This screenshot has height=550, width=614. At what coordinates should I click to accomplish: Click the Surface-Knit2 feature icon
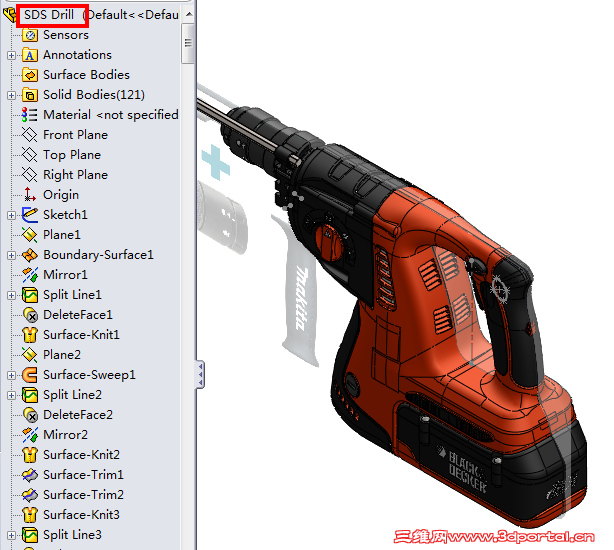(30, 455)
